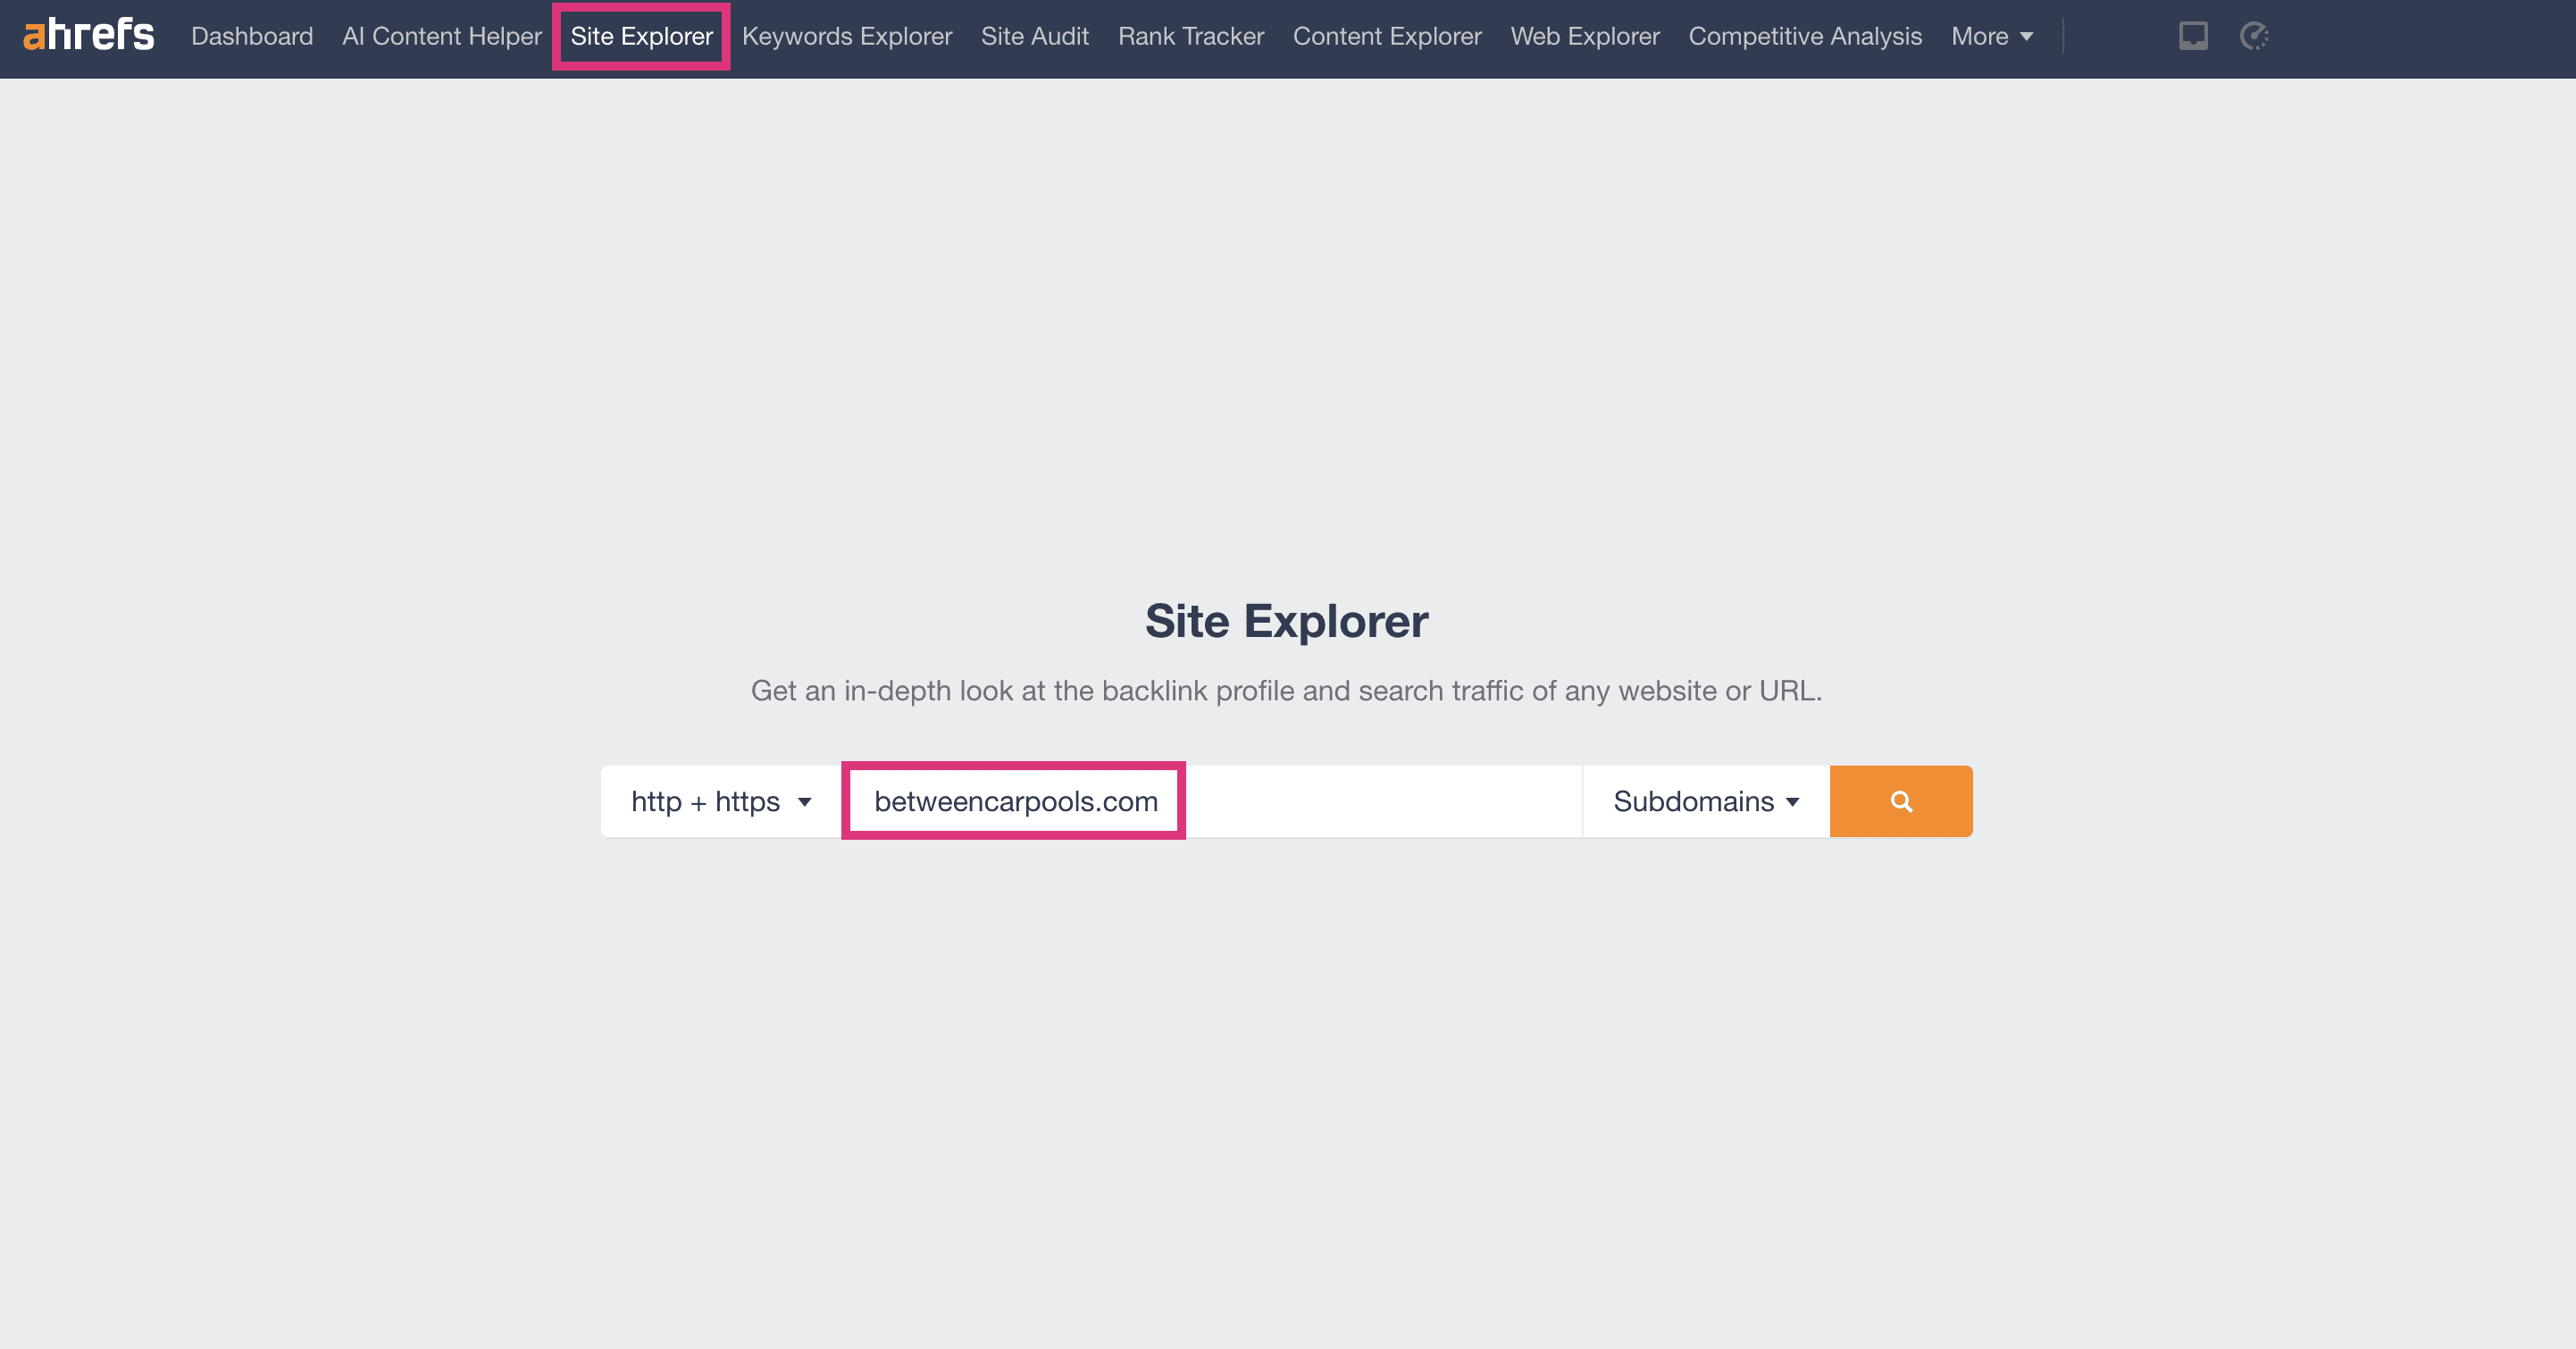This screenshot has width=2576, height=1349.
Task: Click the backlink profile description text
Action: click(x=1286, y=691)
